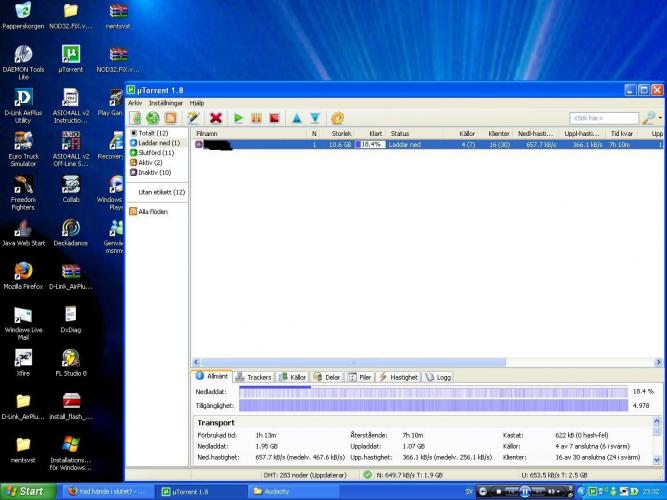Click the Add Torrent from URL icon
The height and width of the screenshot is (500, 667).
click(x=153, y=118)
